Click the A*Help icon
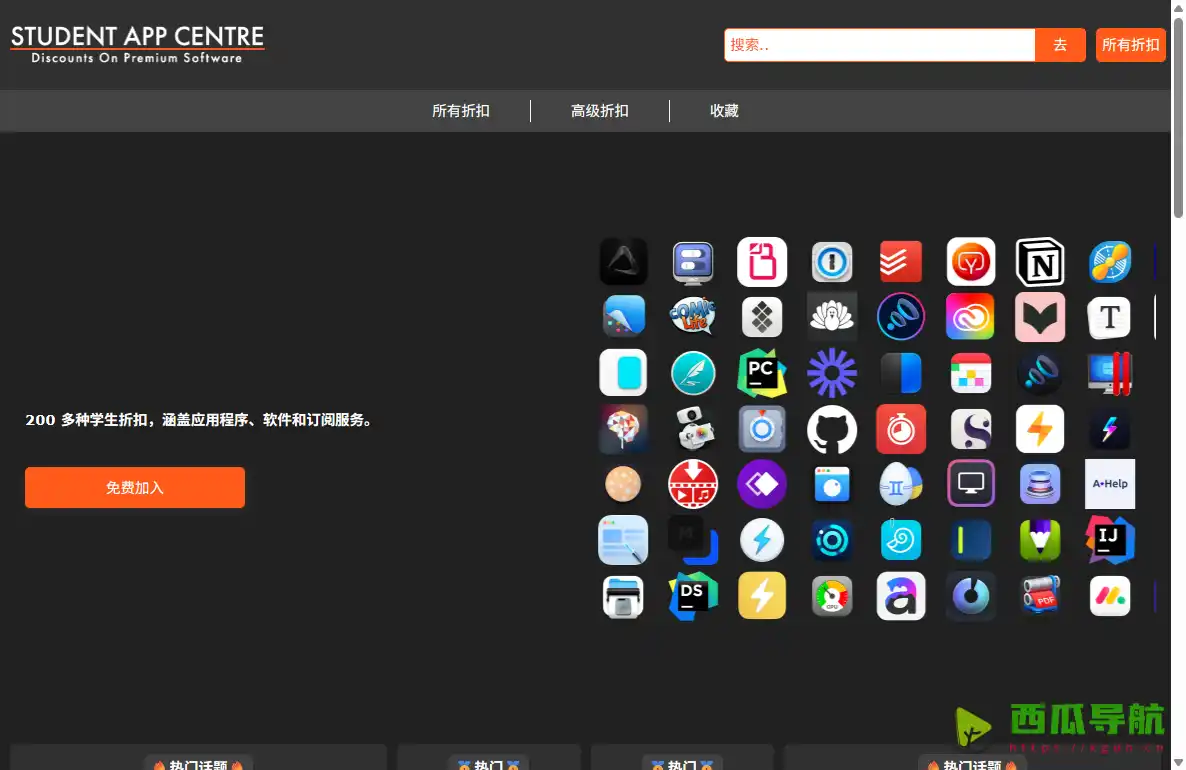Image resolution: width=1186 pixels, height=770 pixels. [1110, 484]
